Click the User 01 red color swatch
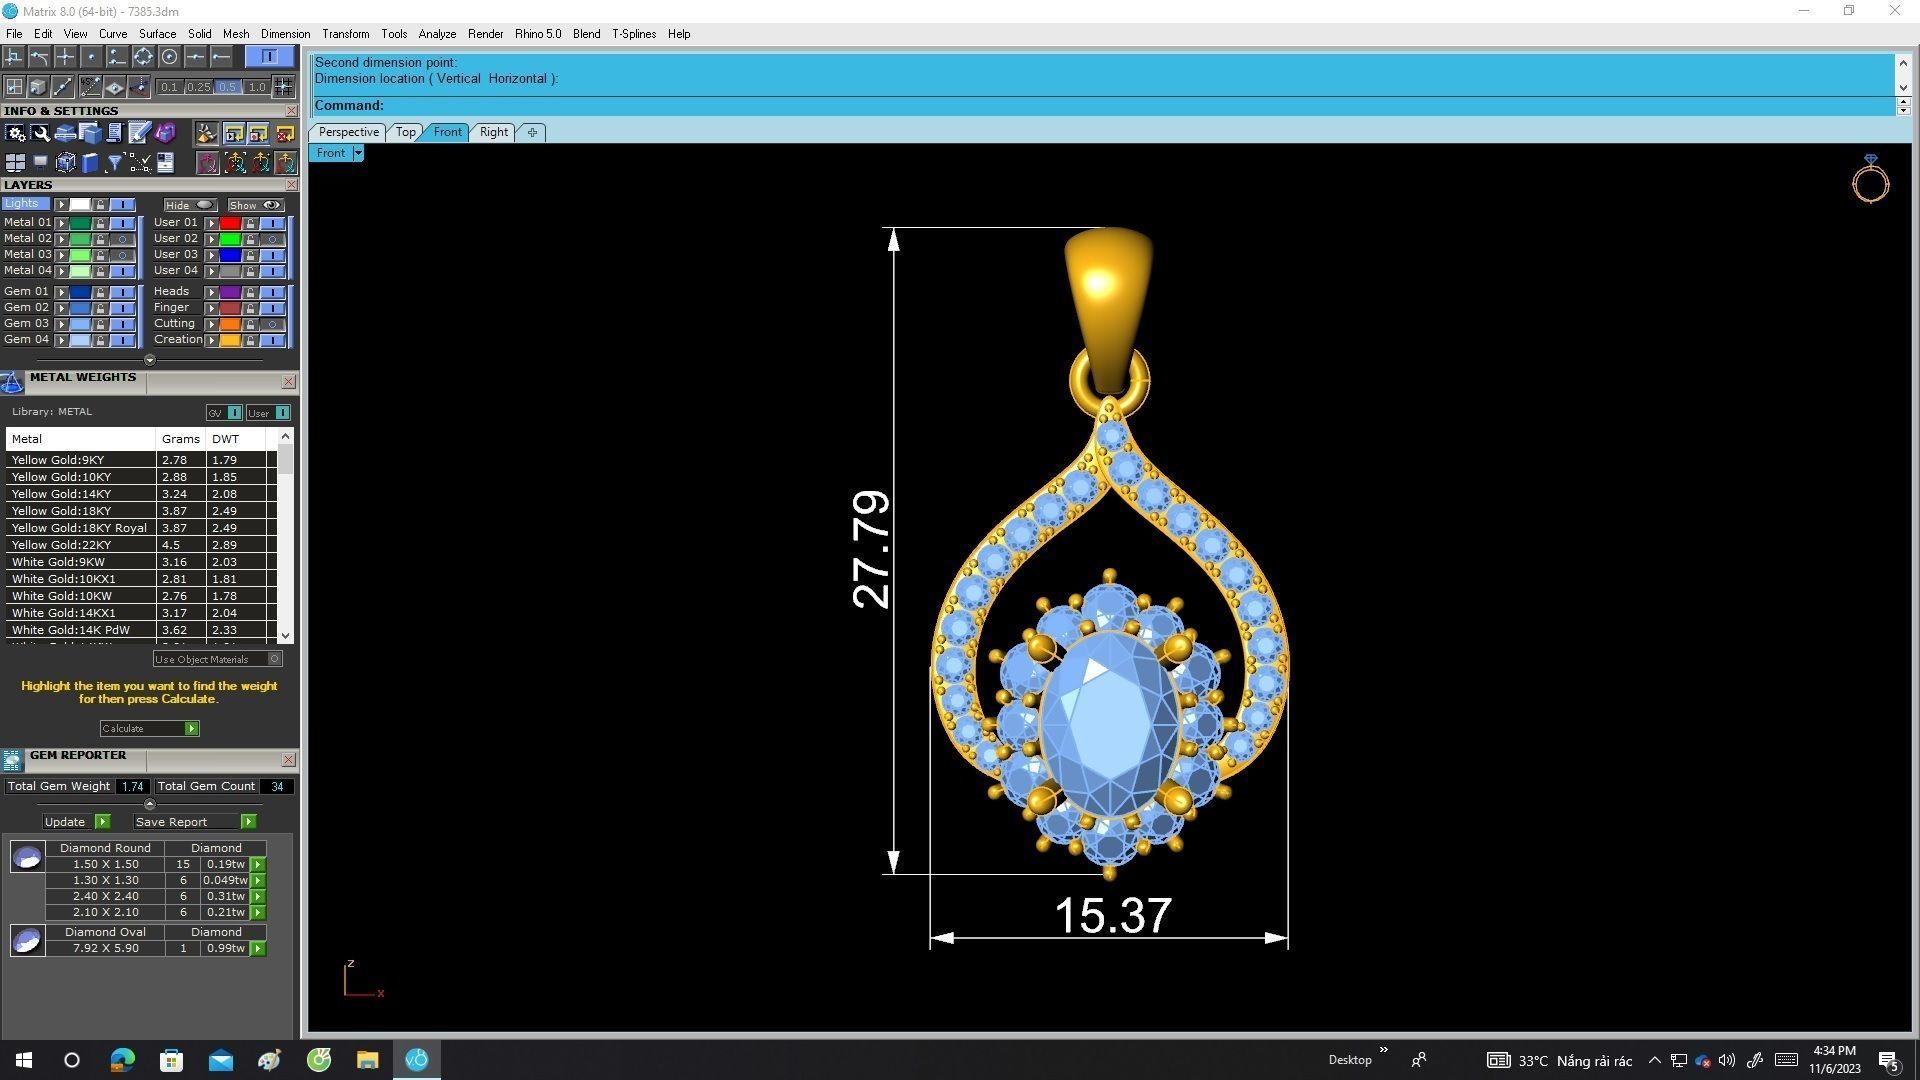Image resolution: width=1920 pixels, height=1080 pixels. 230,223
